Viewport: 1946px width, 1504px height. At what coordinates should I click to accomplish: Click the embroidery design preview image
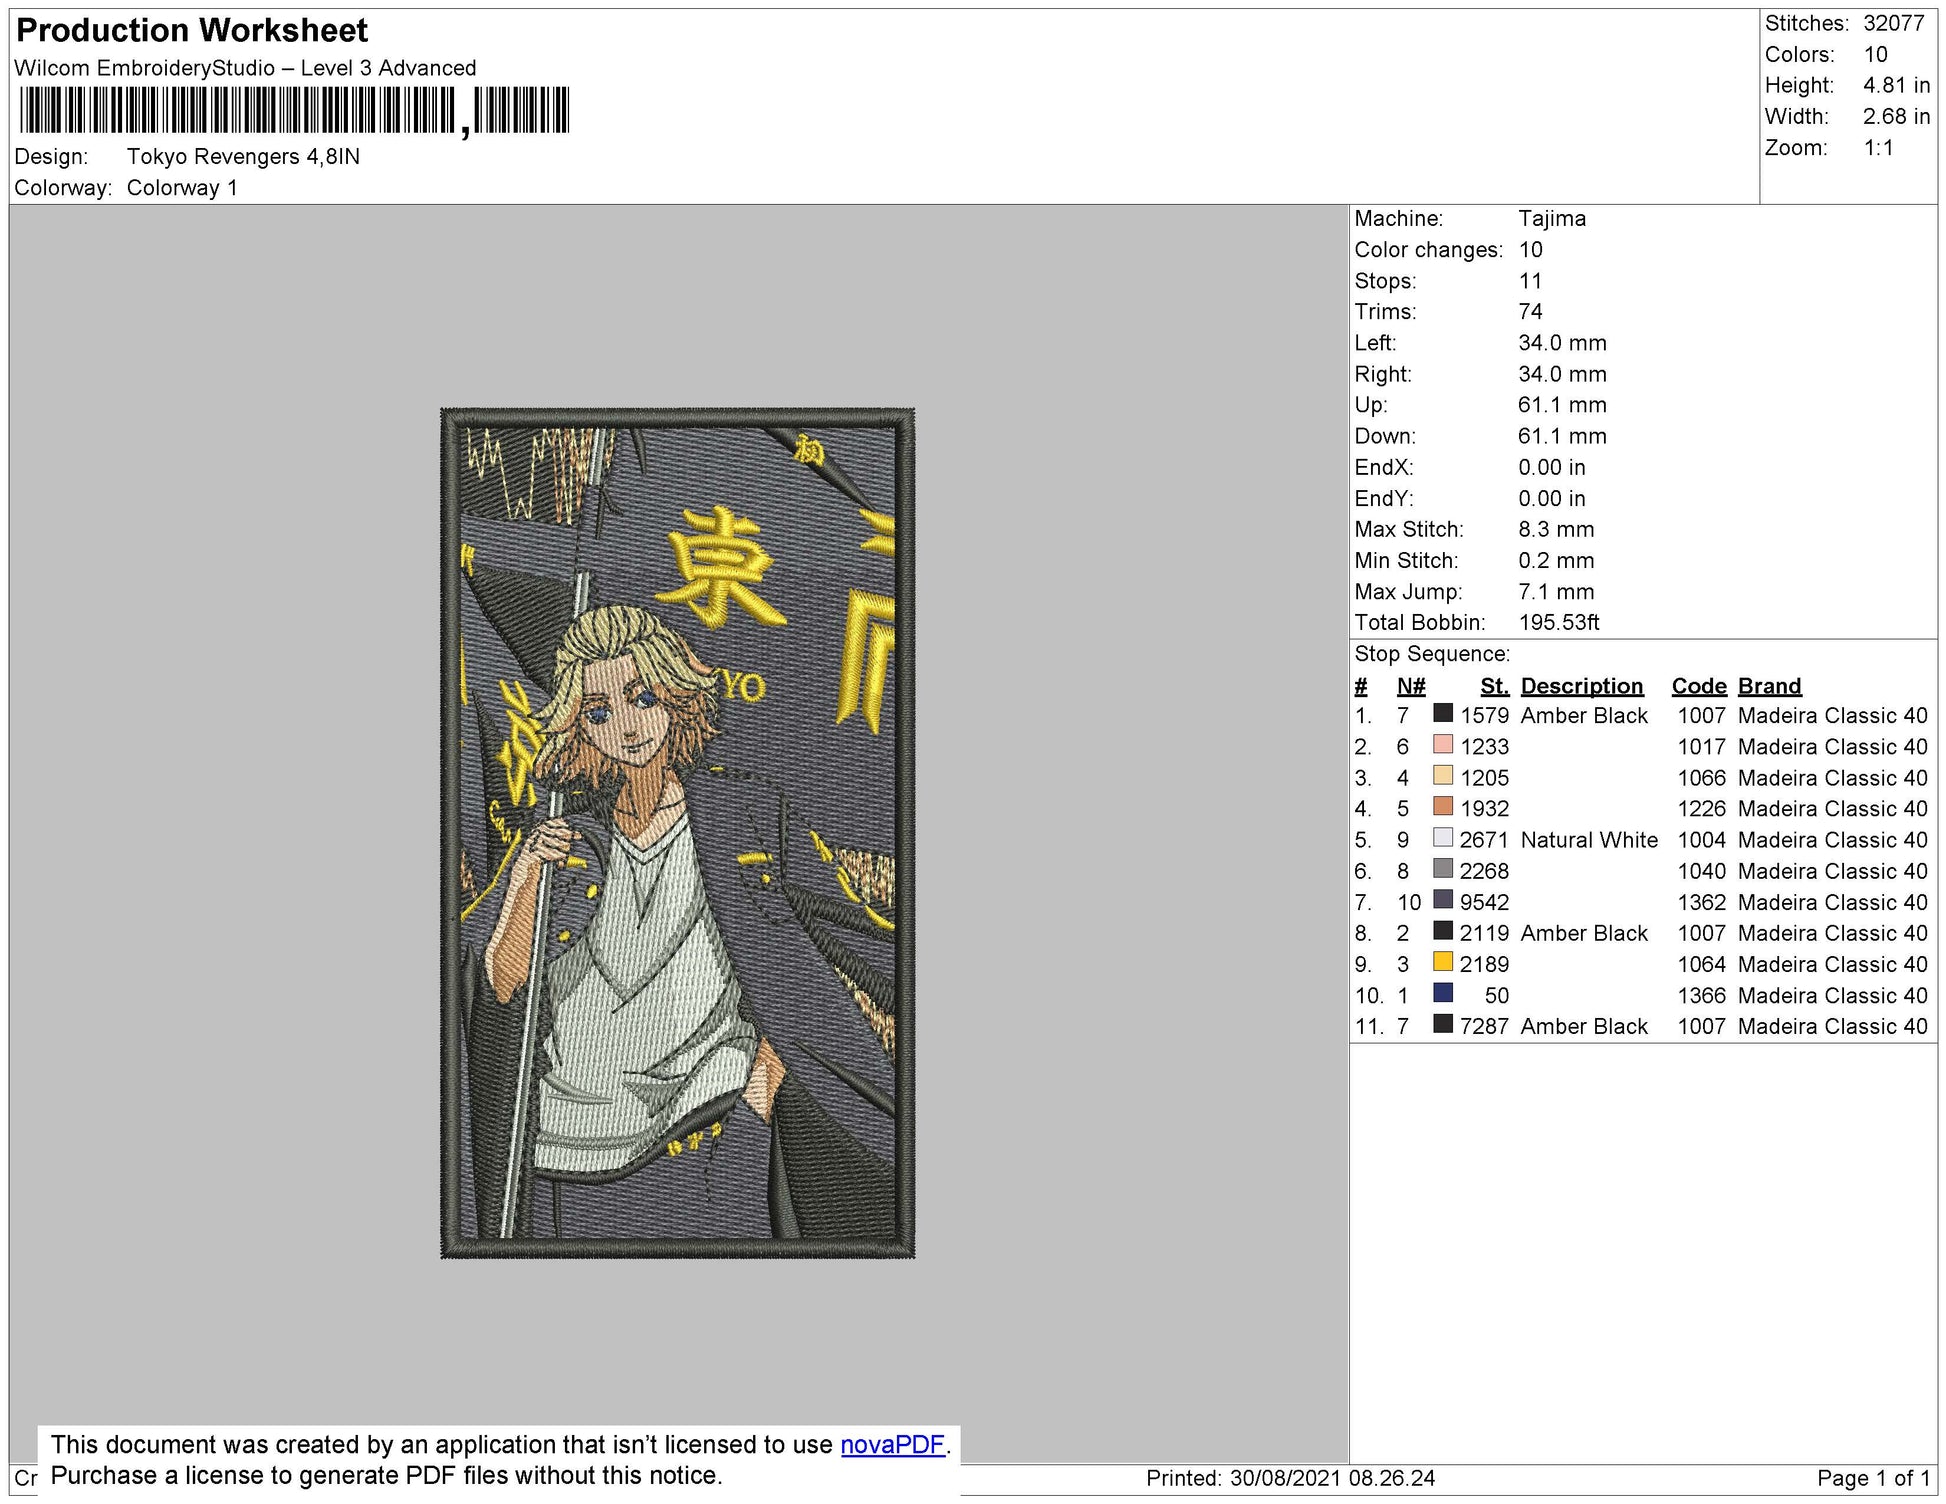(x=677, y=832)
